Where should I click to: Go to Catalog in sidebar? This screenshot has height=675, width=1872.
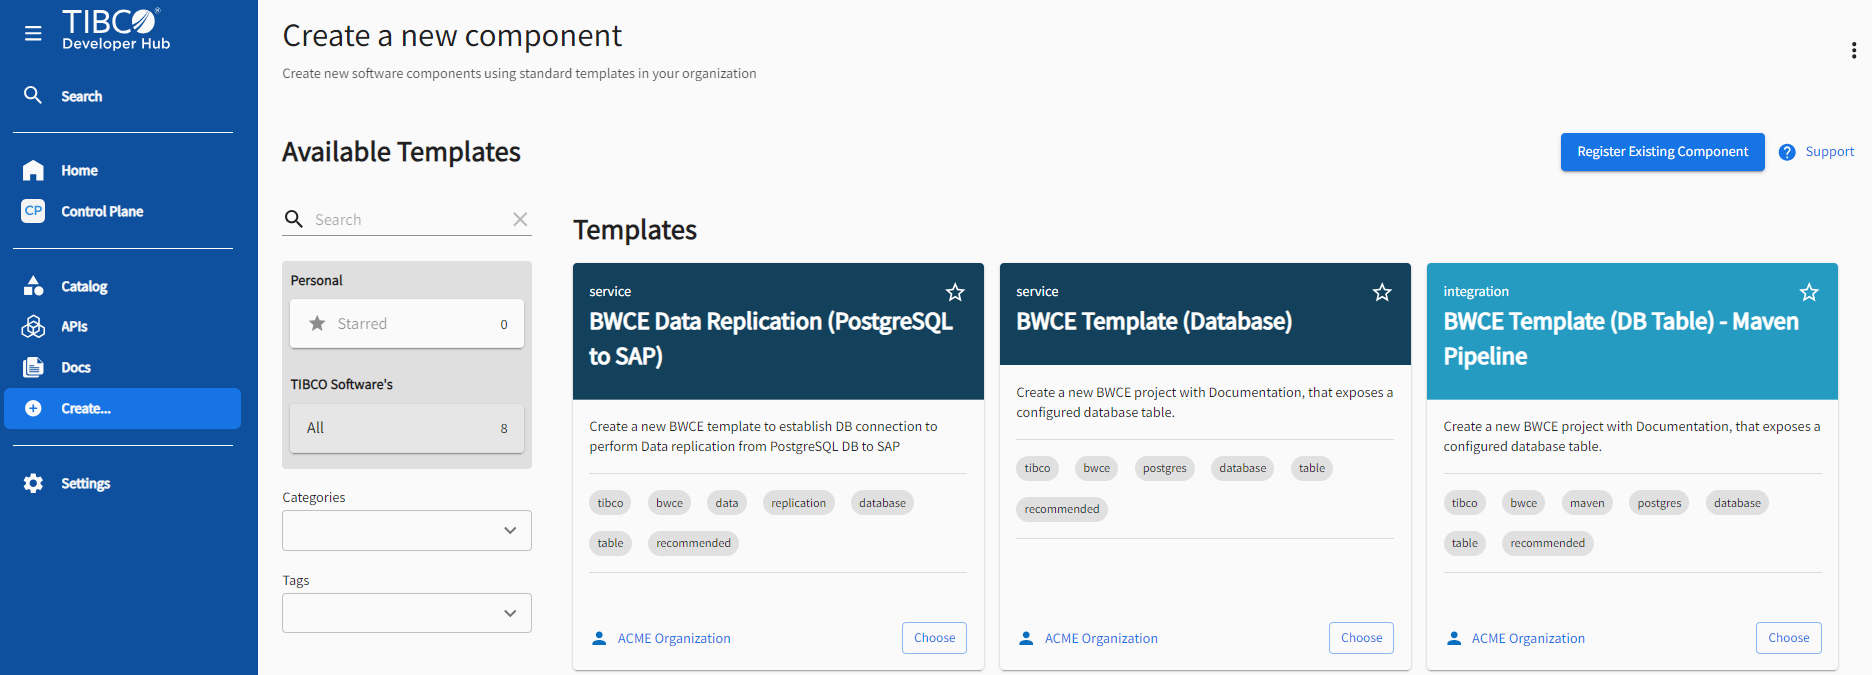tap(84, 286)
